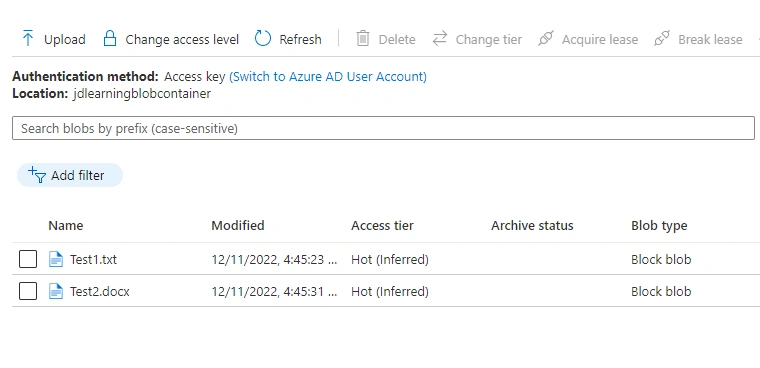Click Block blob in Test1.txt row
Viewport: 760px width, 368px height.
[661, 259]
